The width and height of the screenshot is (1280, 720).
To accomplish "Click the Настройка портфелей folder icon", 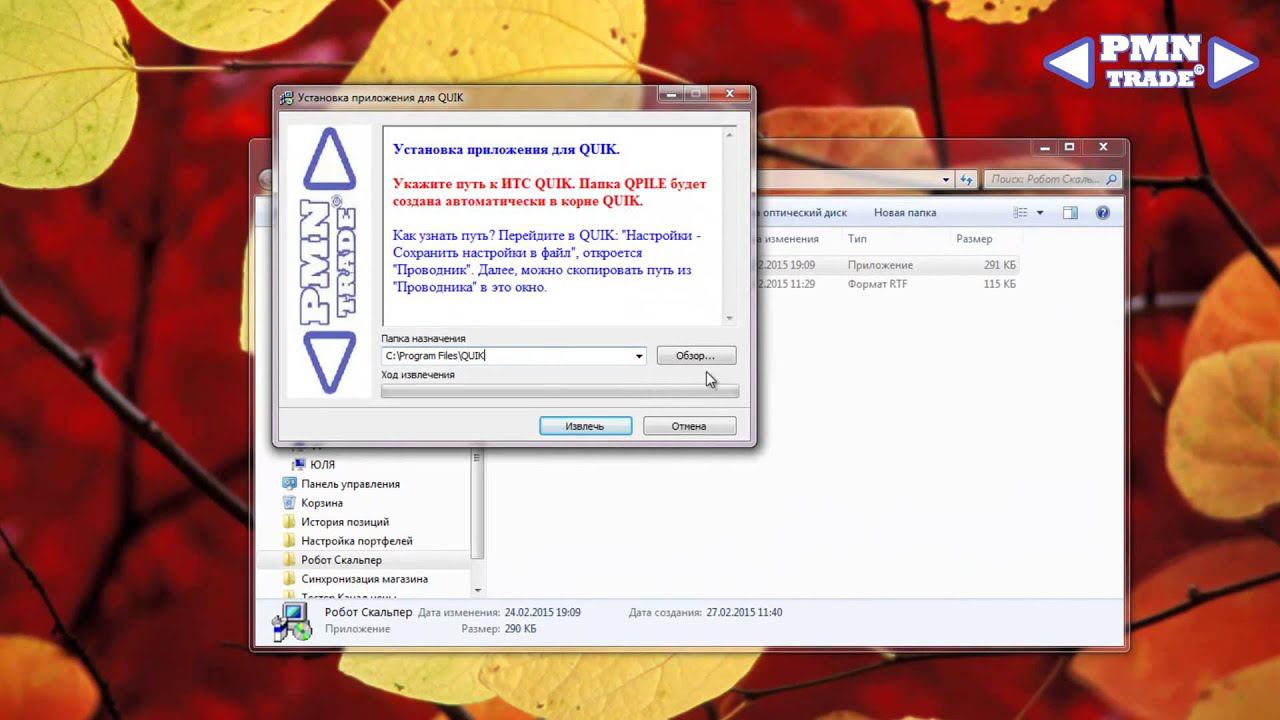I will click(289, 541).
